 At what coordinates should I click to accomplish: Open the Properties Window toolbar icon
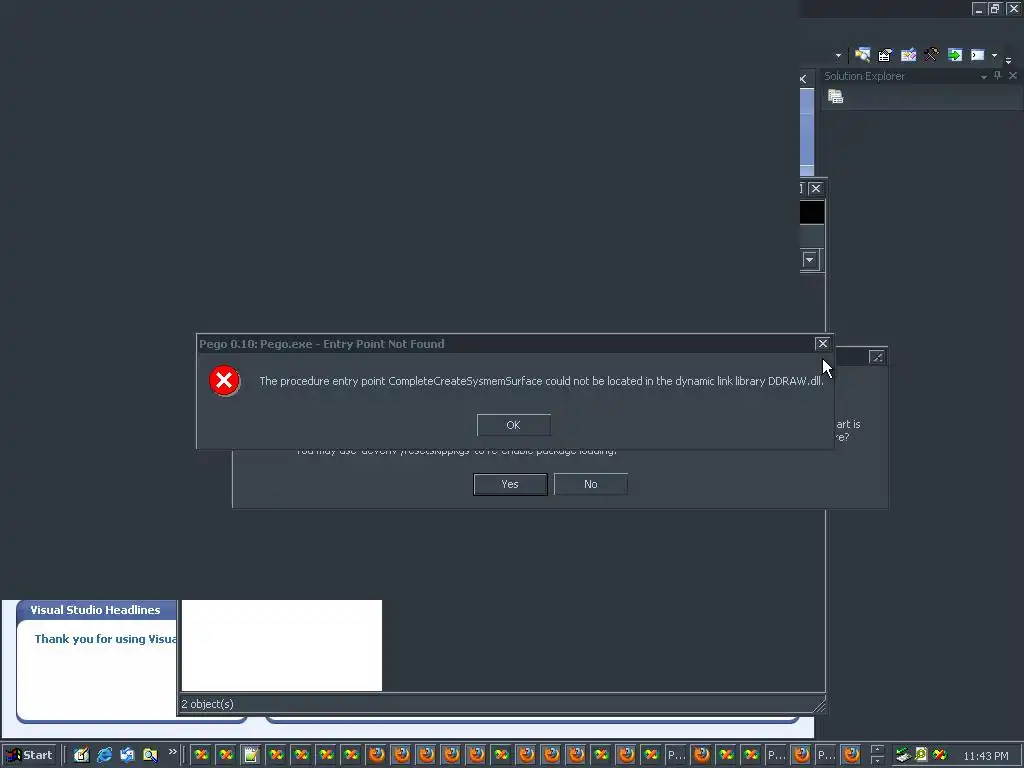pyautogui.click(x=885, y=55)
